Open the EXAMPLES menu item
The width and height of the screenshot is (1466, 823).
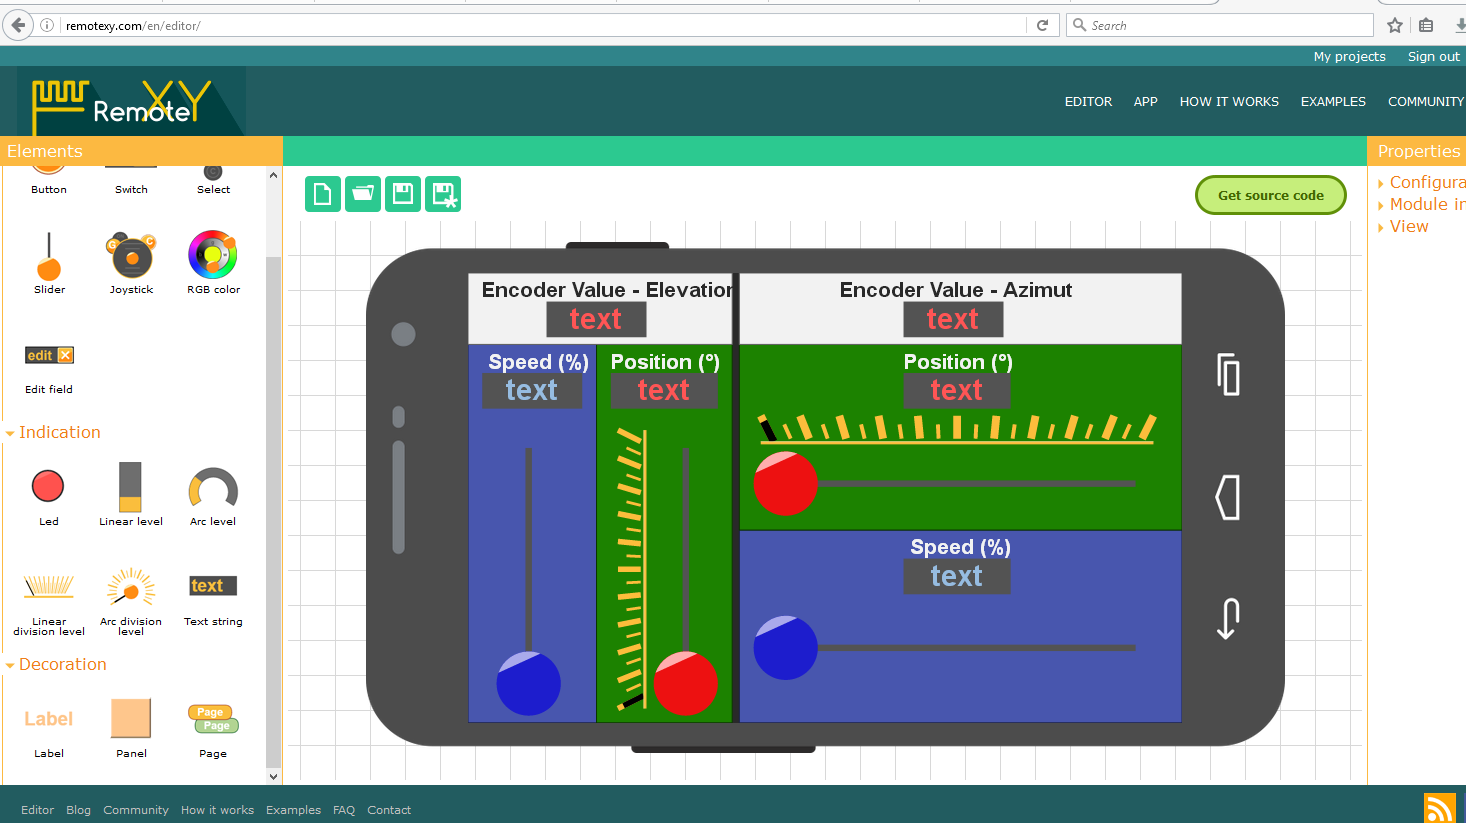tap(1333, 101)
